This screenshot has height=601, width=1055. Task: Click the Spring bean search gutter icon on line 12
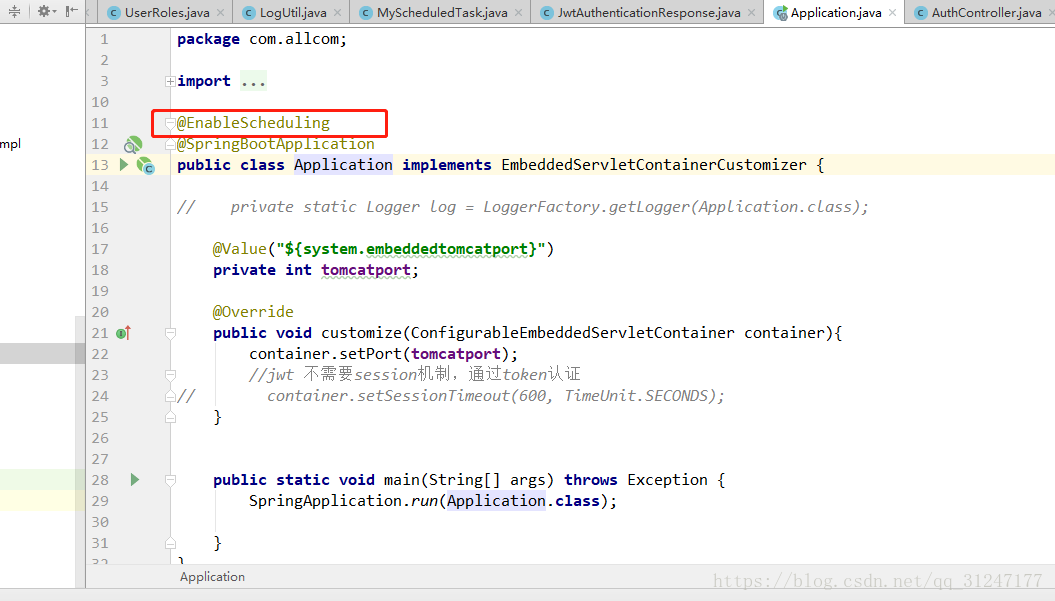pos(133,144)
